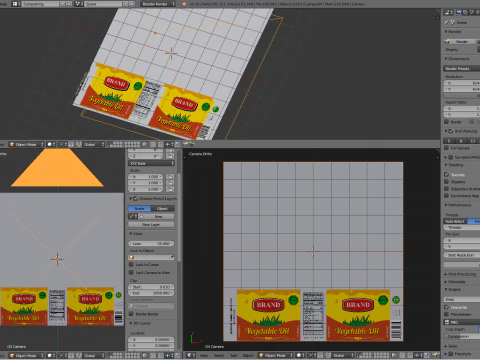Select Render Layers tab icon in properties
Viewport: 480px width, 360px height.
point(465,12)
